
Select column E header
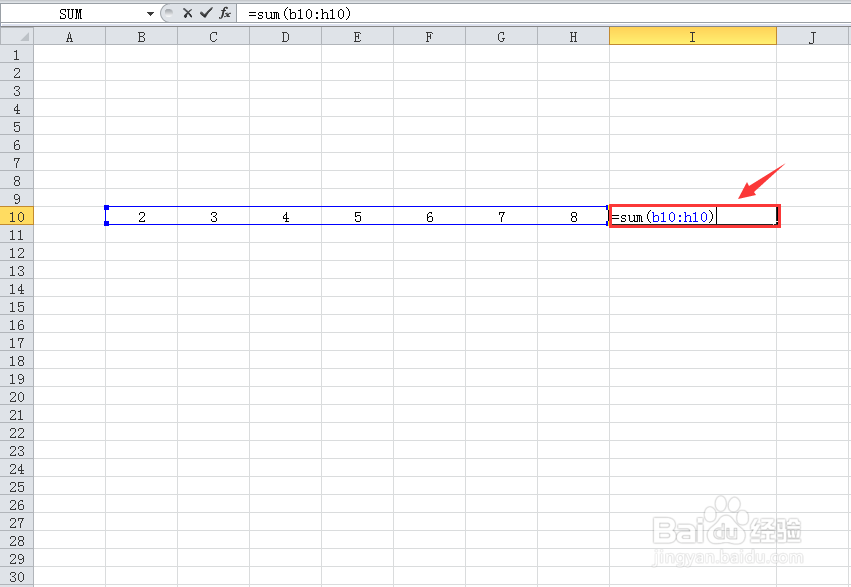[358, 37]
